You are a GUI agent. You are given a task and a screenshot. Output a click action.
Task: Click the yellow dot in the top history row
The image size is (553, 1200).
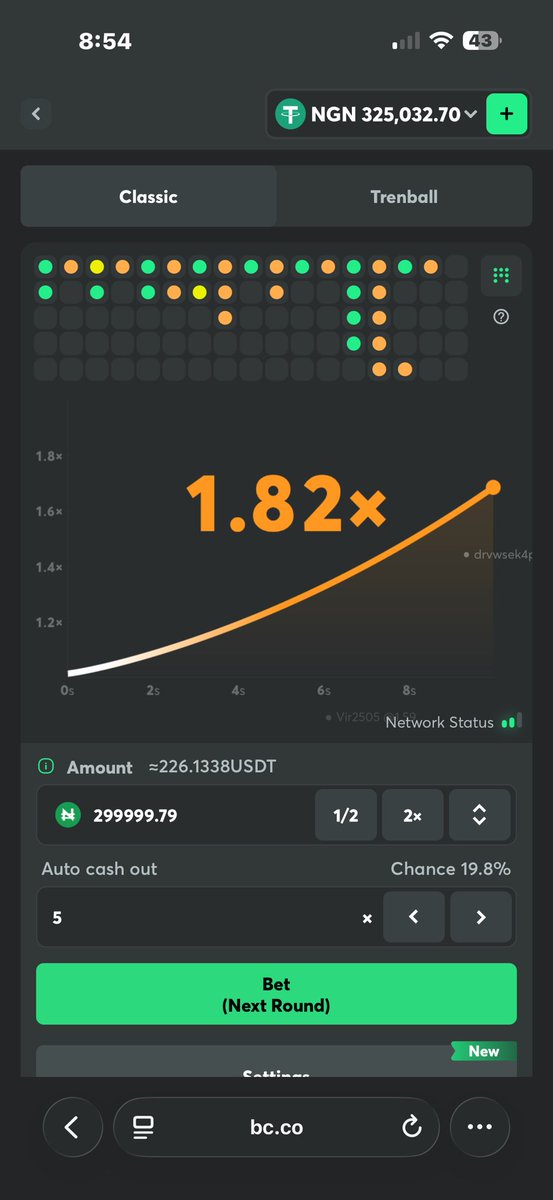97,267
